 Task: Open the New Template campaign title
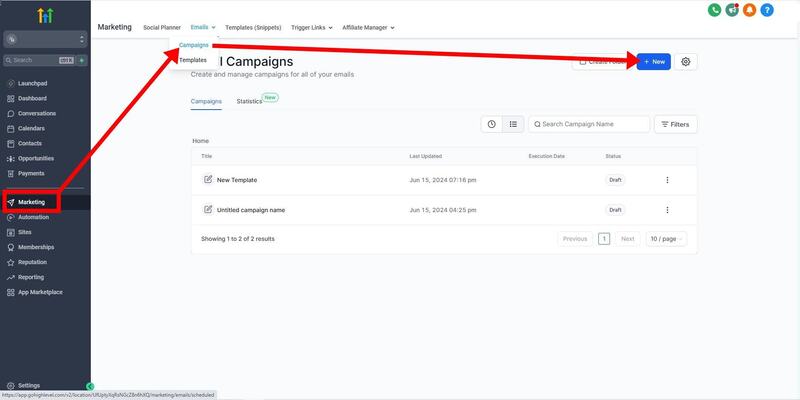point(237,180)
